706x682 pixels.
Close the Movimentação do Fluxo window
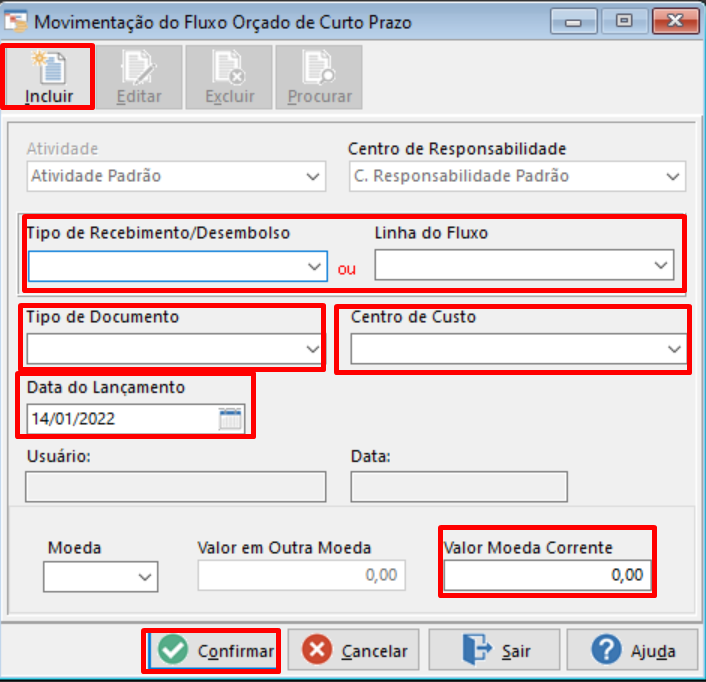675,21
